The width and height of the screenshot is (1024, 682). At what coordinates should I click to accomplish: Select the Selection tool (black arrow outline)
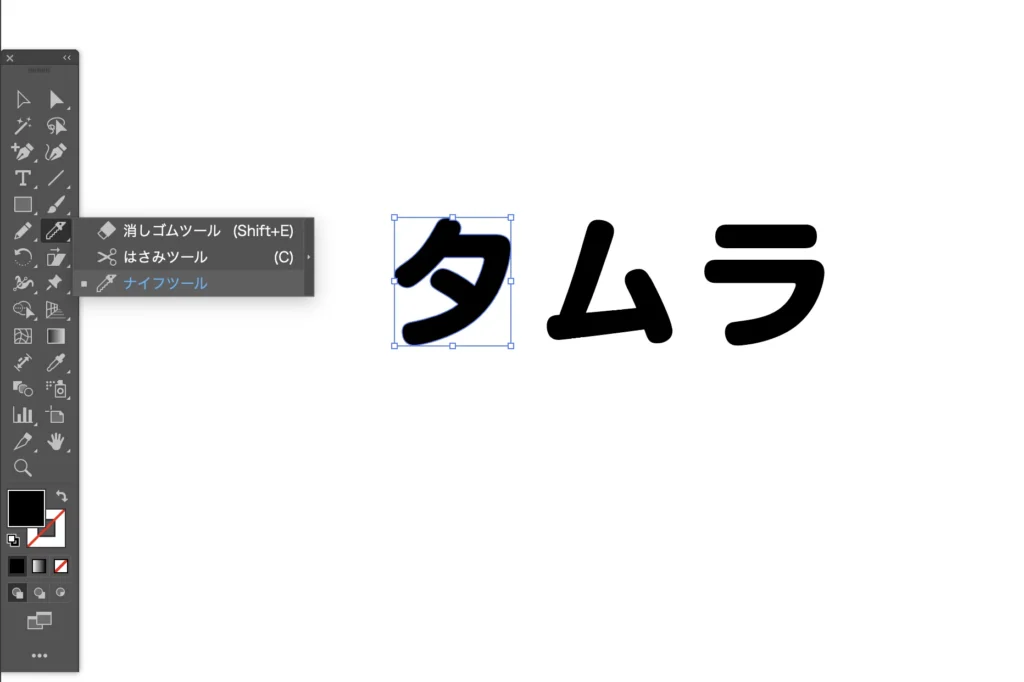[23, 100]
